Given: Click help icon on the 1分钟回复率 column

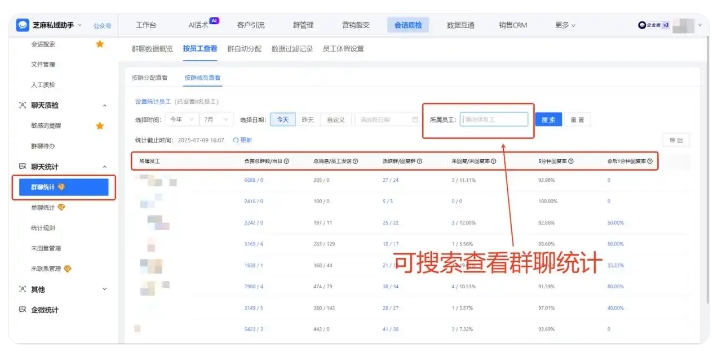Looking at the screenshot, I should tap(650, 162).
